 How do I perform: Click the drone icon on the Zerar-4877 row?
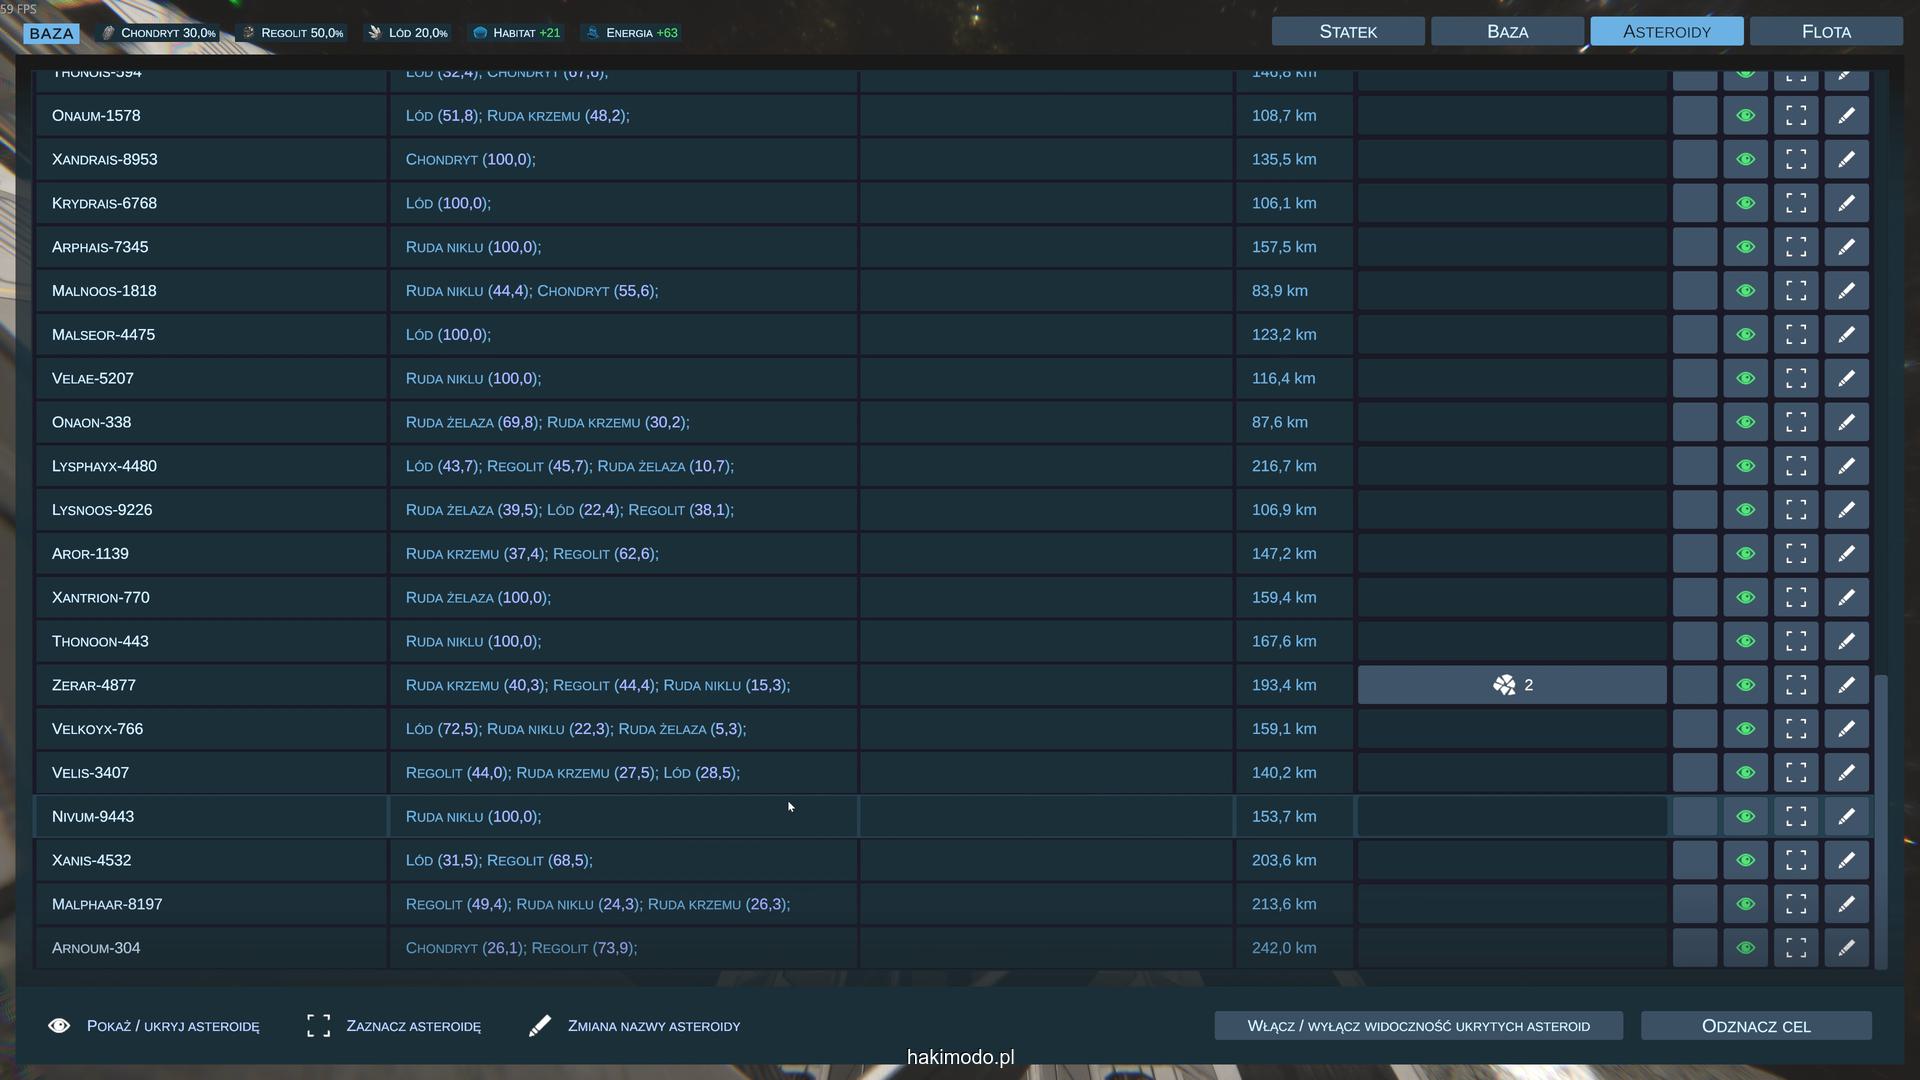(1504, 685)
